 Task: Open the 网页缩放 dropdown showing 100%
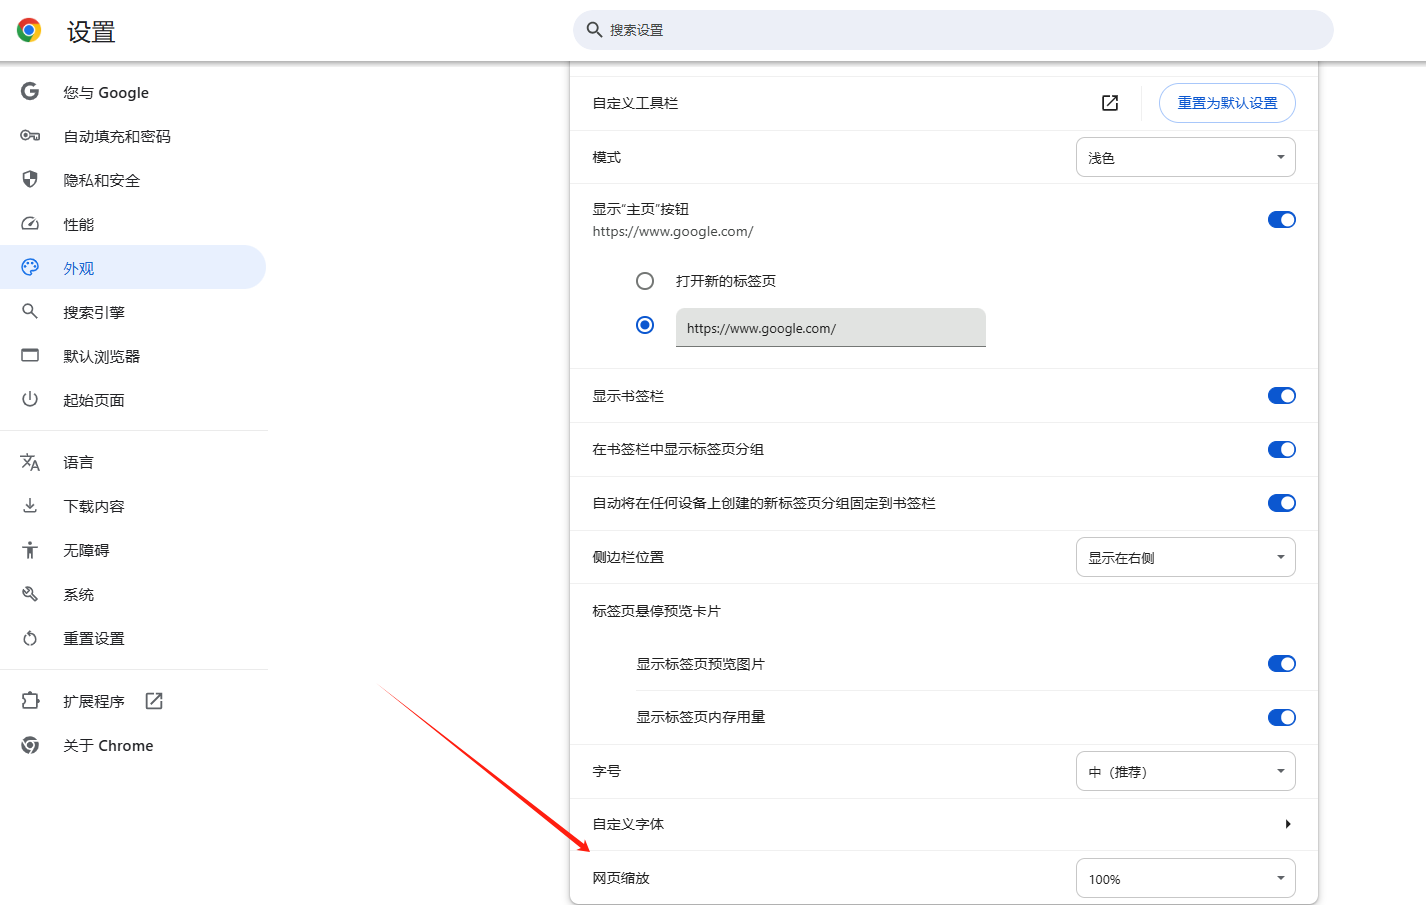coord(1185,878)
